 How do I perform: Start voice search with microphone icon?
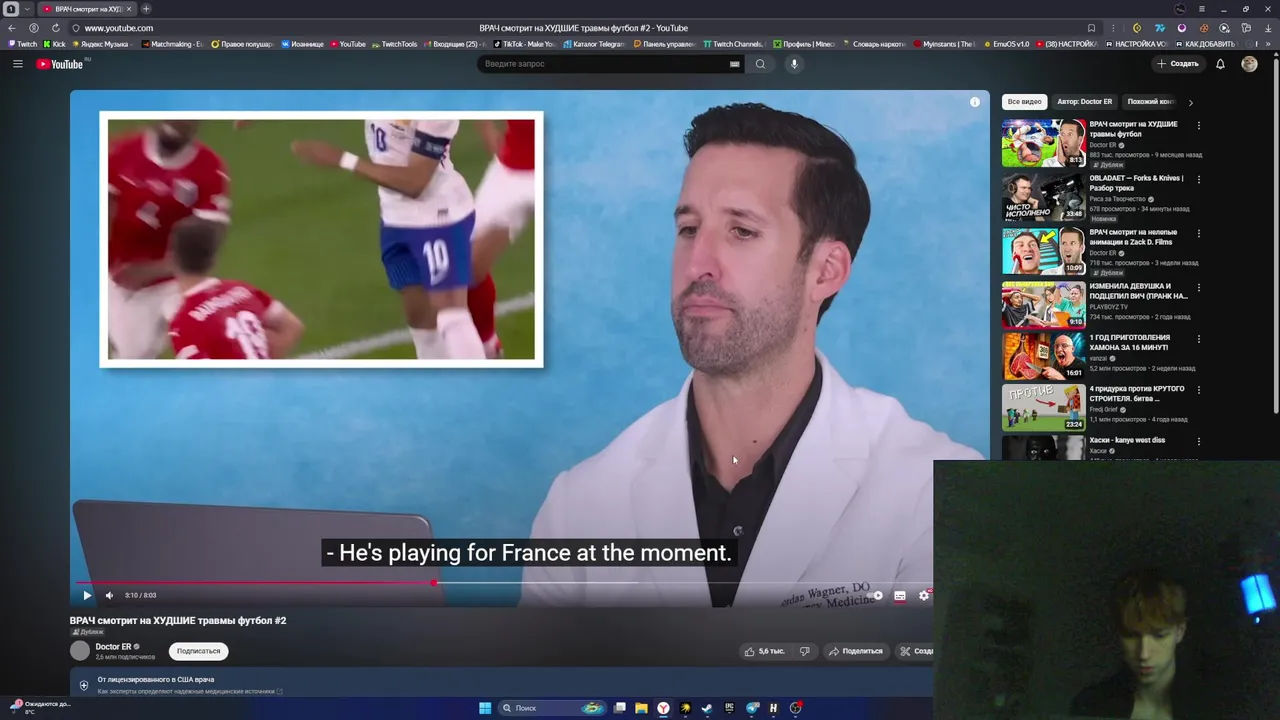794,64
